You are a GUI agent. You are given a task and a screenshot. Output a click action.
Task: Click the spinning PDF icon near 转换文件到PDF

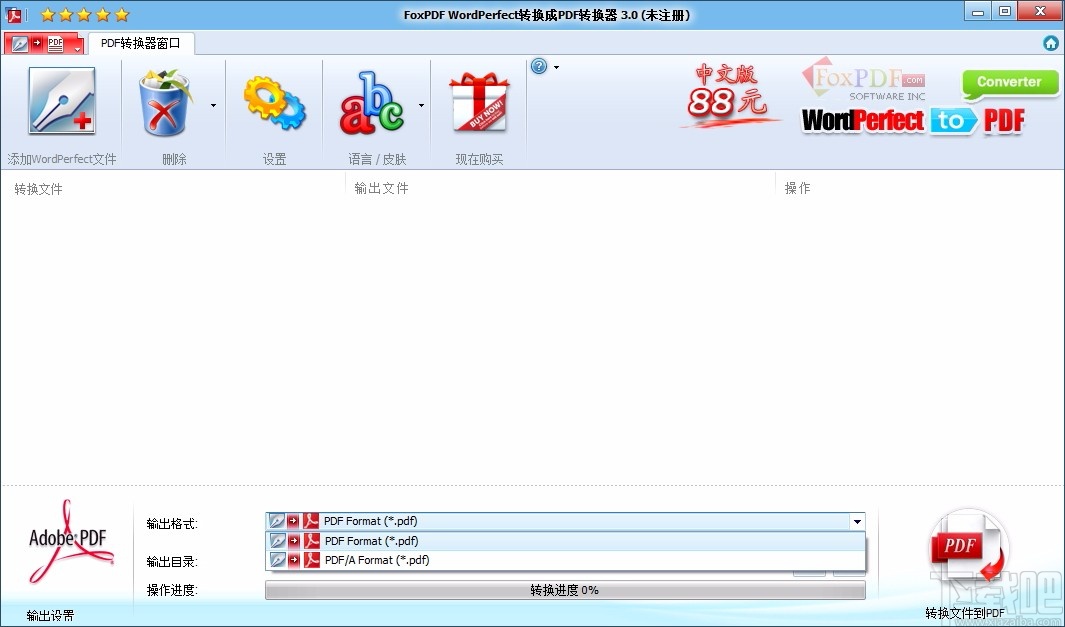(966, 545)
